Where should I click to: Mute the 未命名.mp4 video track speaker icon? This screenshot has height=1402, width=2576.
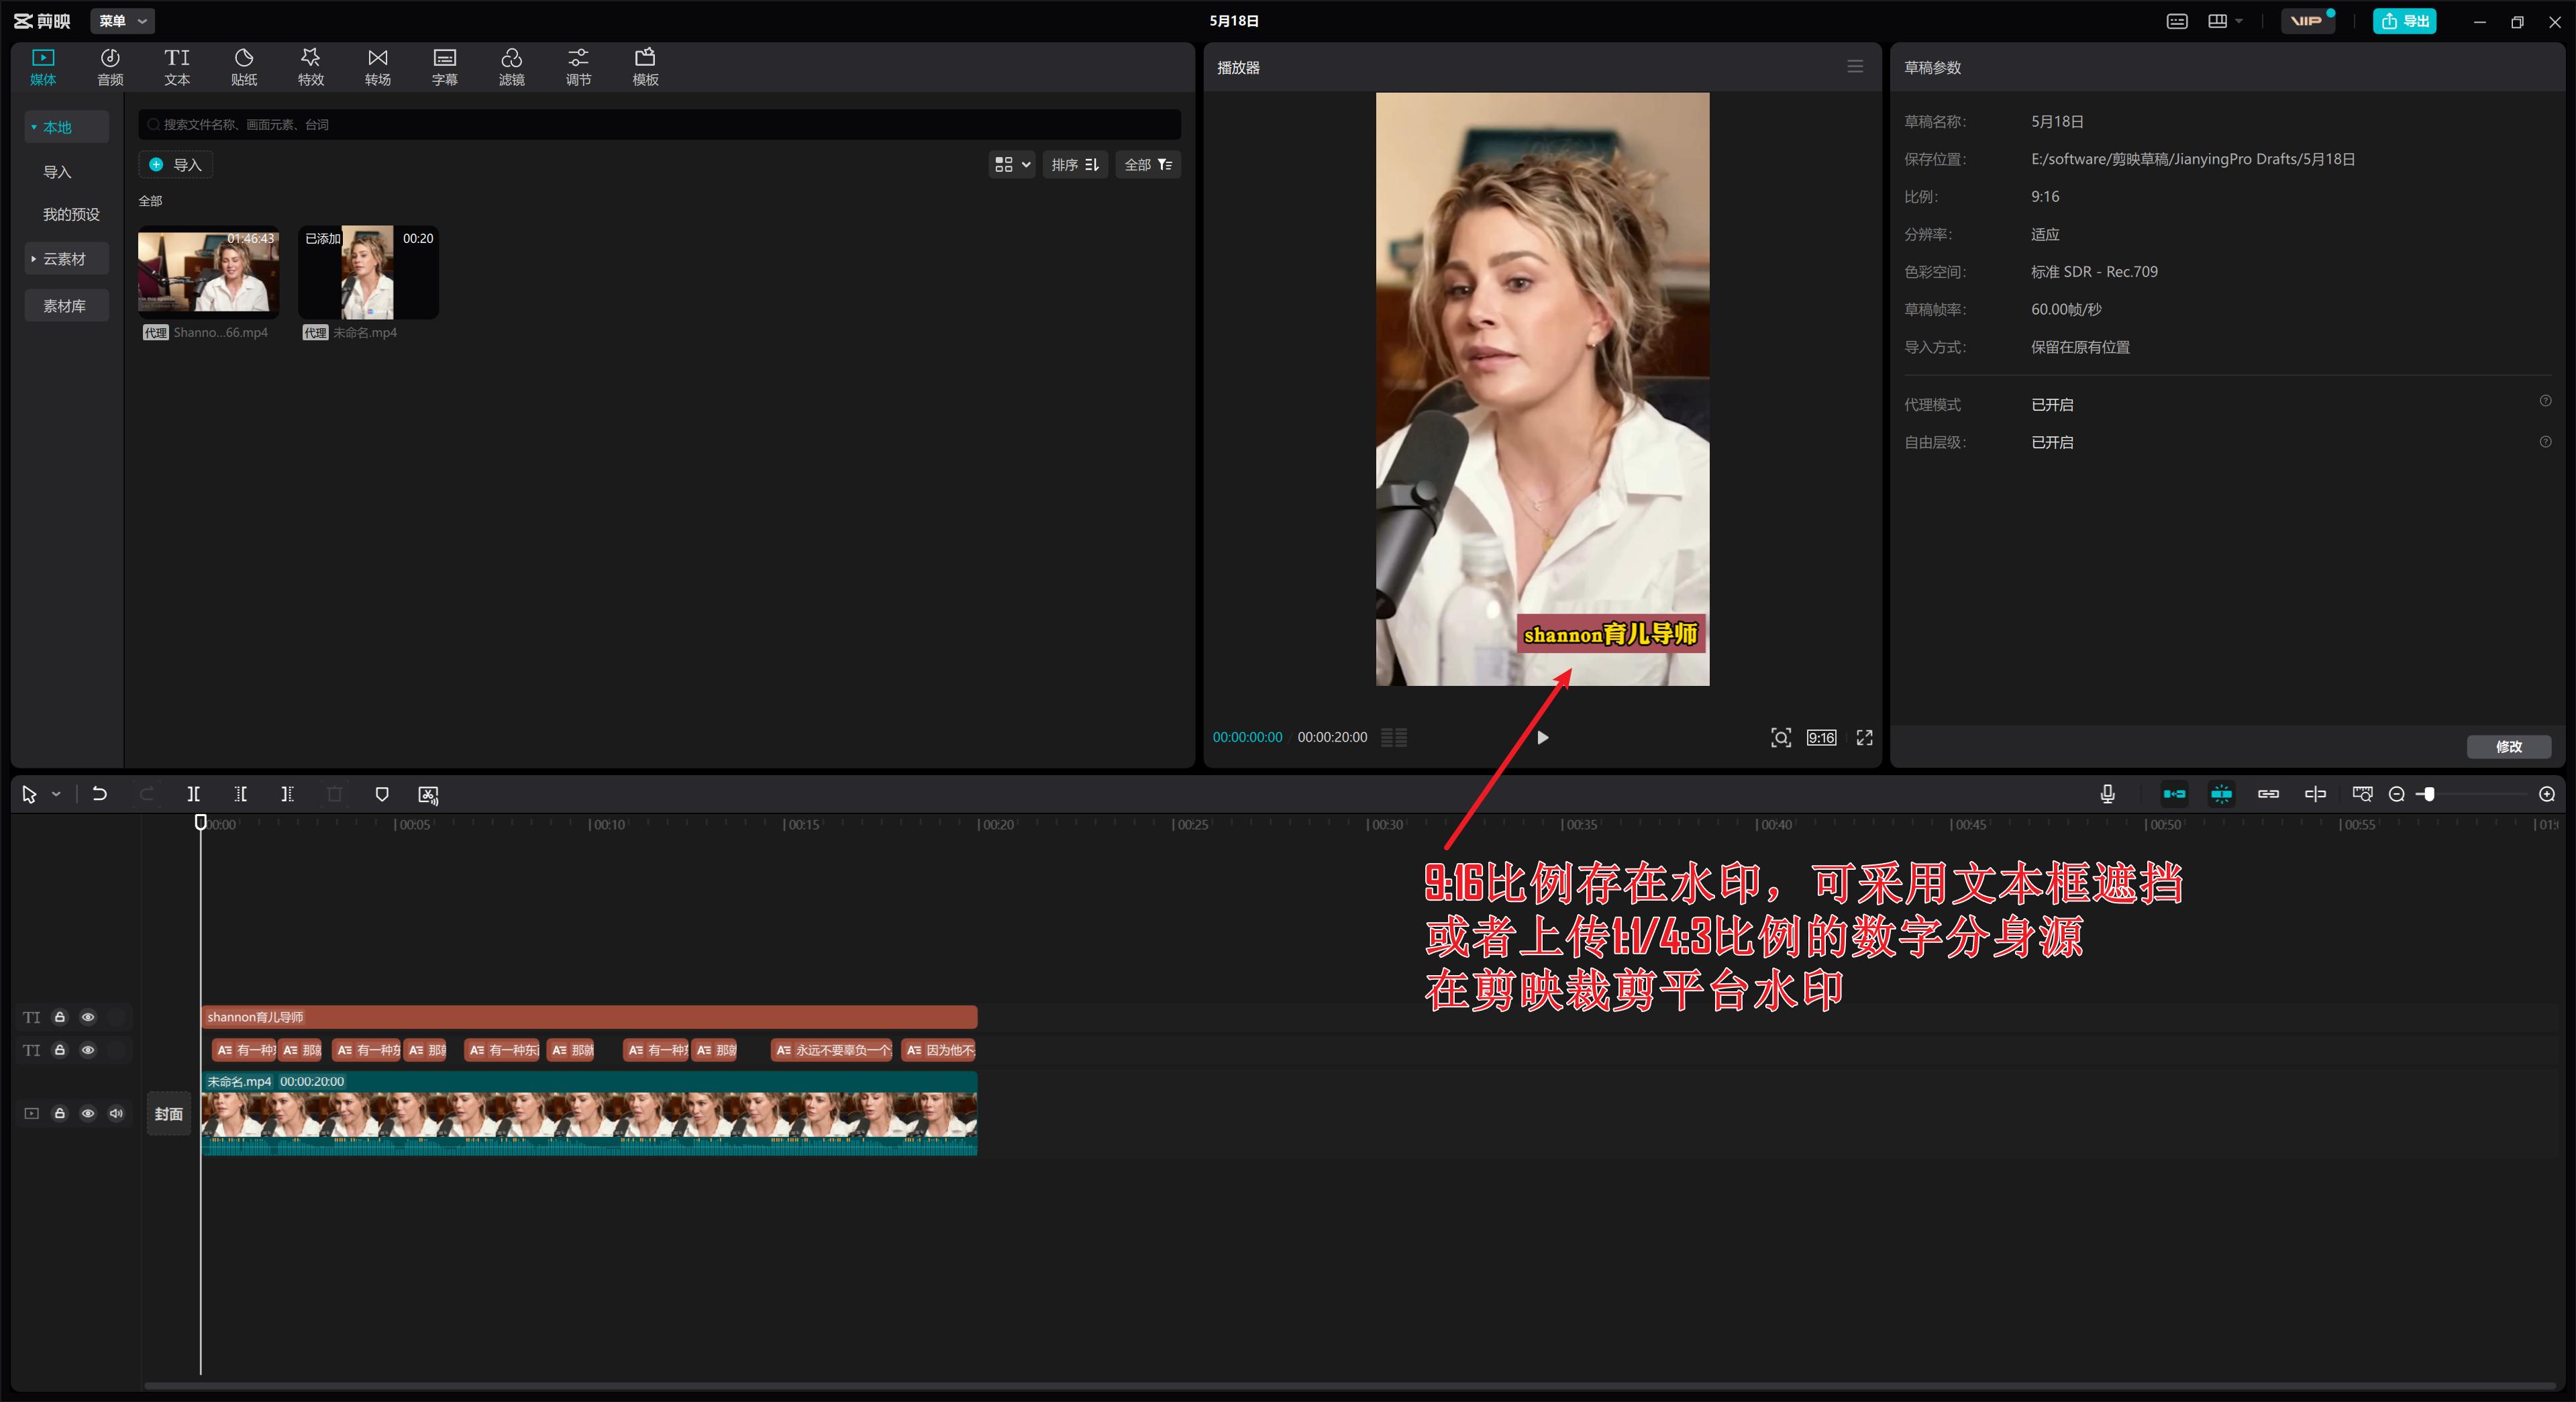(117, 1113)
